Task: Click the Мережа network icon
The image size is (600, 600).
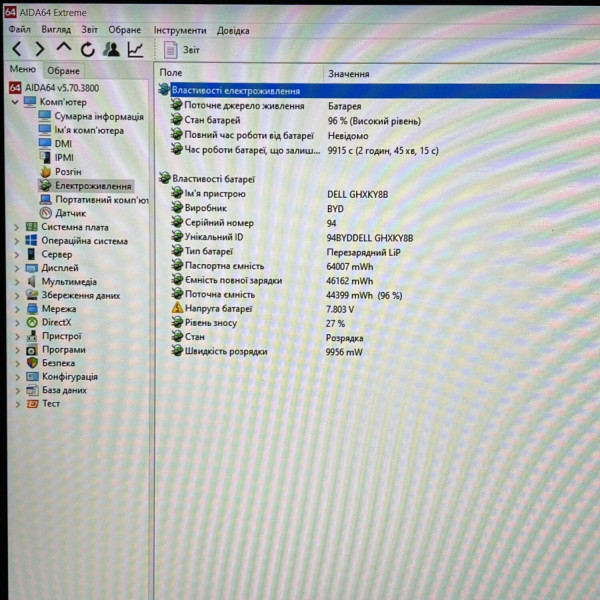Action: click(x=32, y=308)
